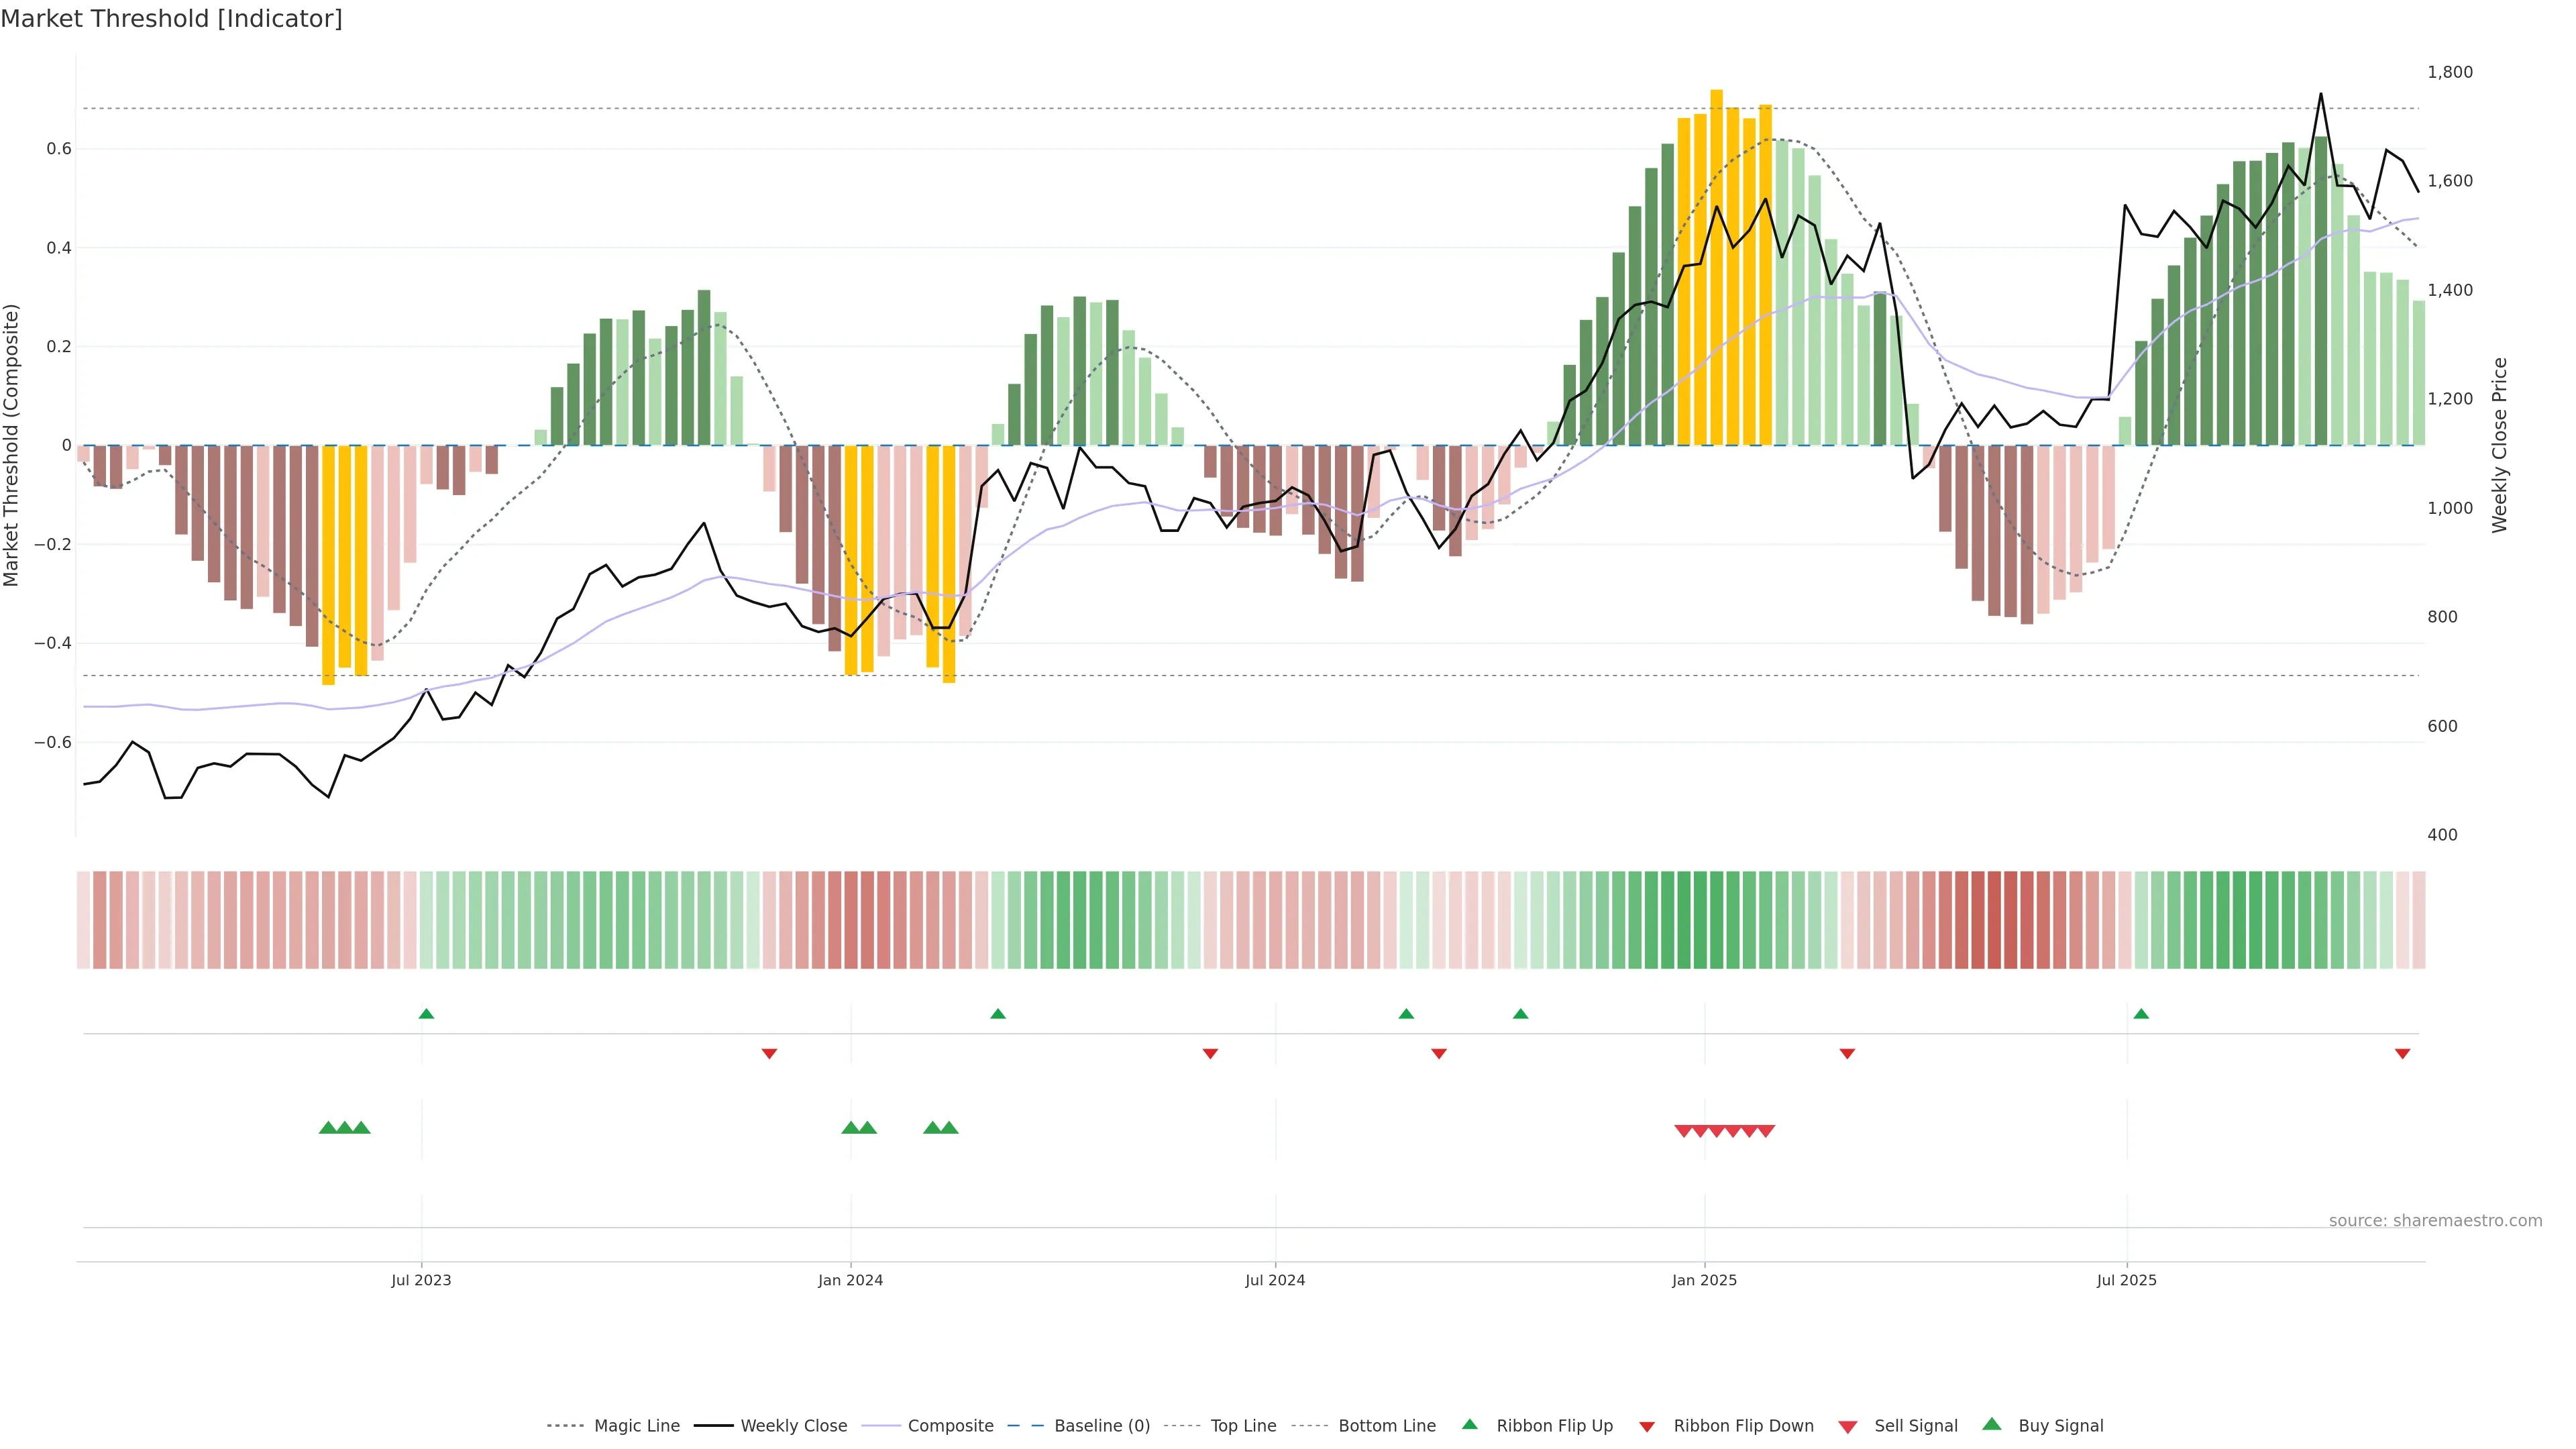Click the Sell Signal legend red triangle
Image resolution: width=2576 pixels, height=1449 pixels.
click(x=1847, y=1426)
